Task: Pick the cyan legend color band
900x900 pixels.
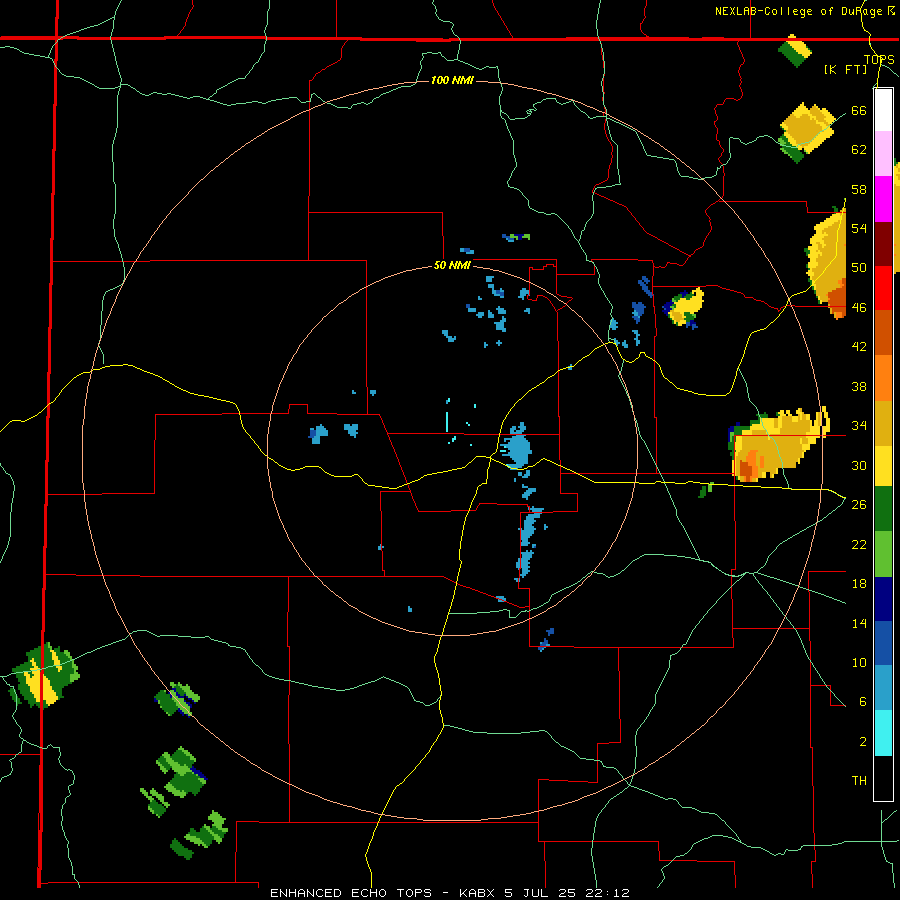Action: [883, 733]
